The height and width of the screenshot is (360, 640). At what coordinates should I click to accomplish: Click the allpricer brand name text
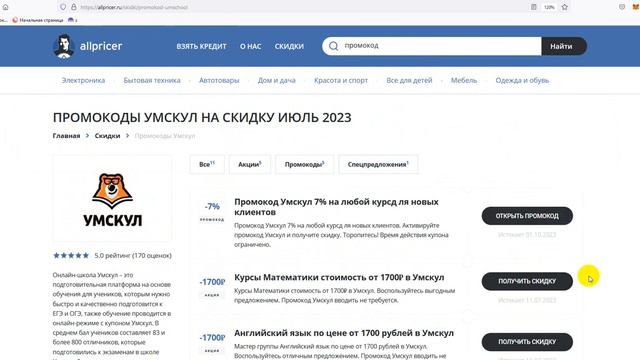tap(101, 46)
